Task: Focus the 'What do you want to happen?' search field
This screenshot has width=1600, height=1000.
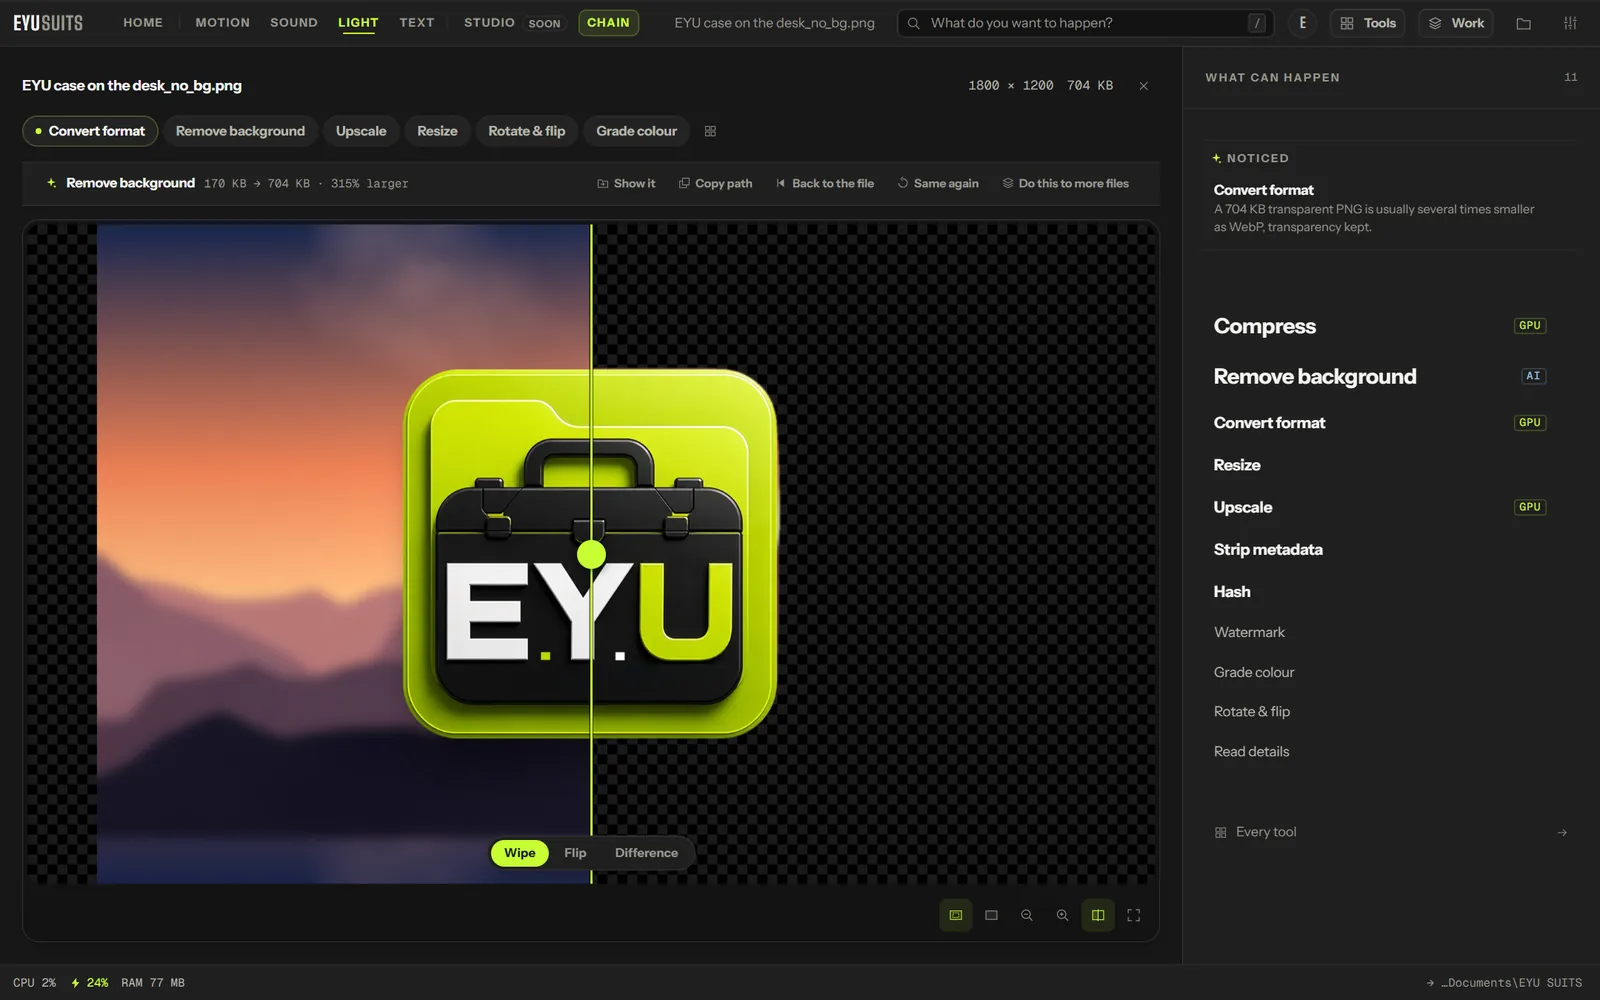Action: pyautogui.click(x=1085, y=23)
